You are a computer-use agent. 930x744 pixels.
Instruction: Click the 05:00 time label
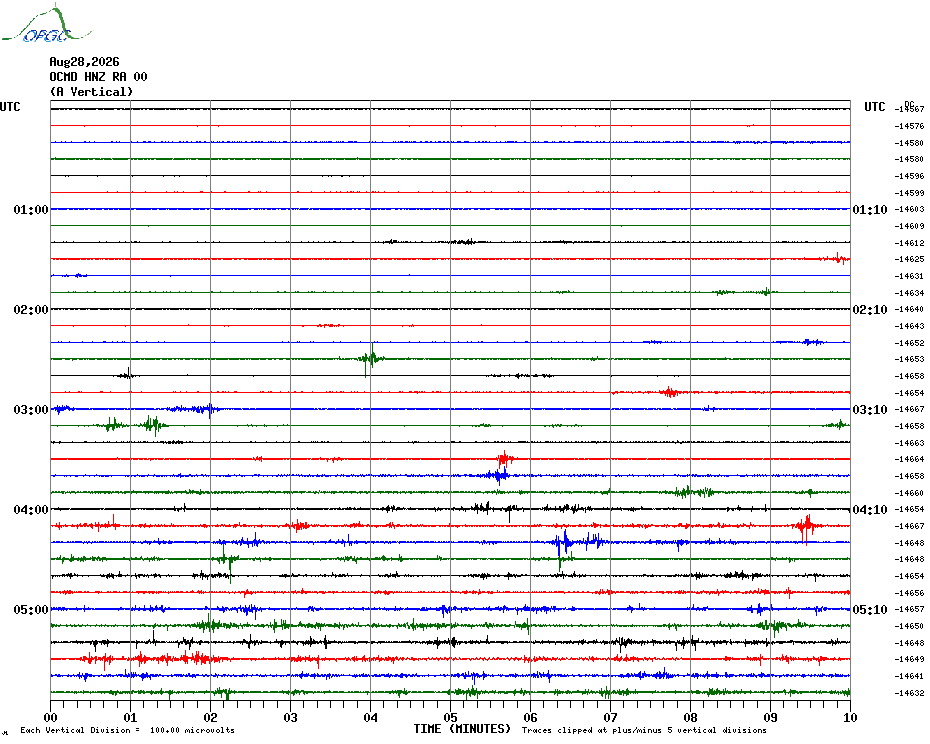point(31,610)
